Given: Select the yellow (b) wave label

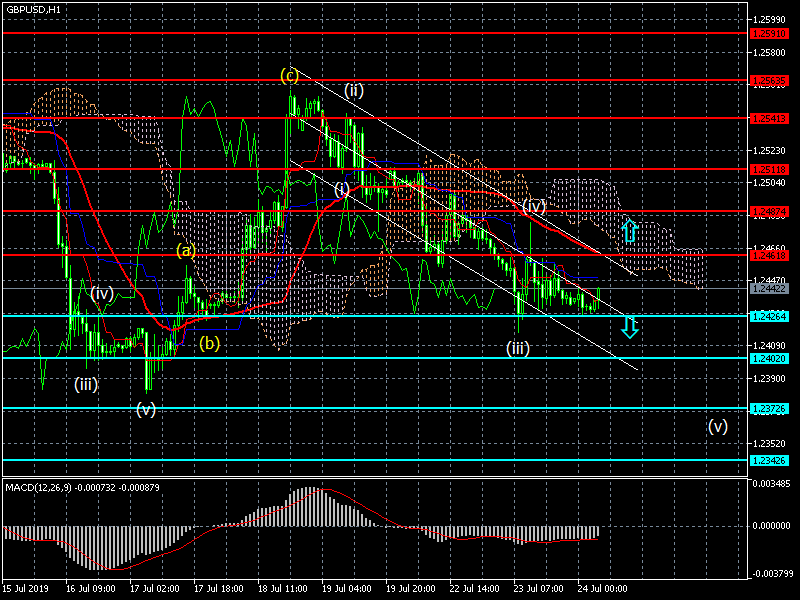Looking at the screenshot, I should (209, 344).
